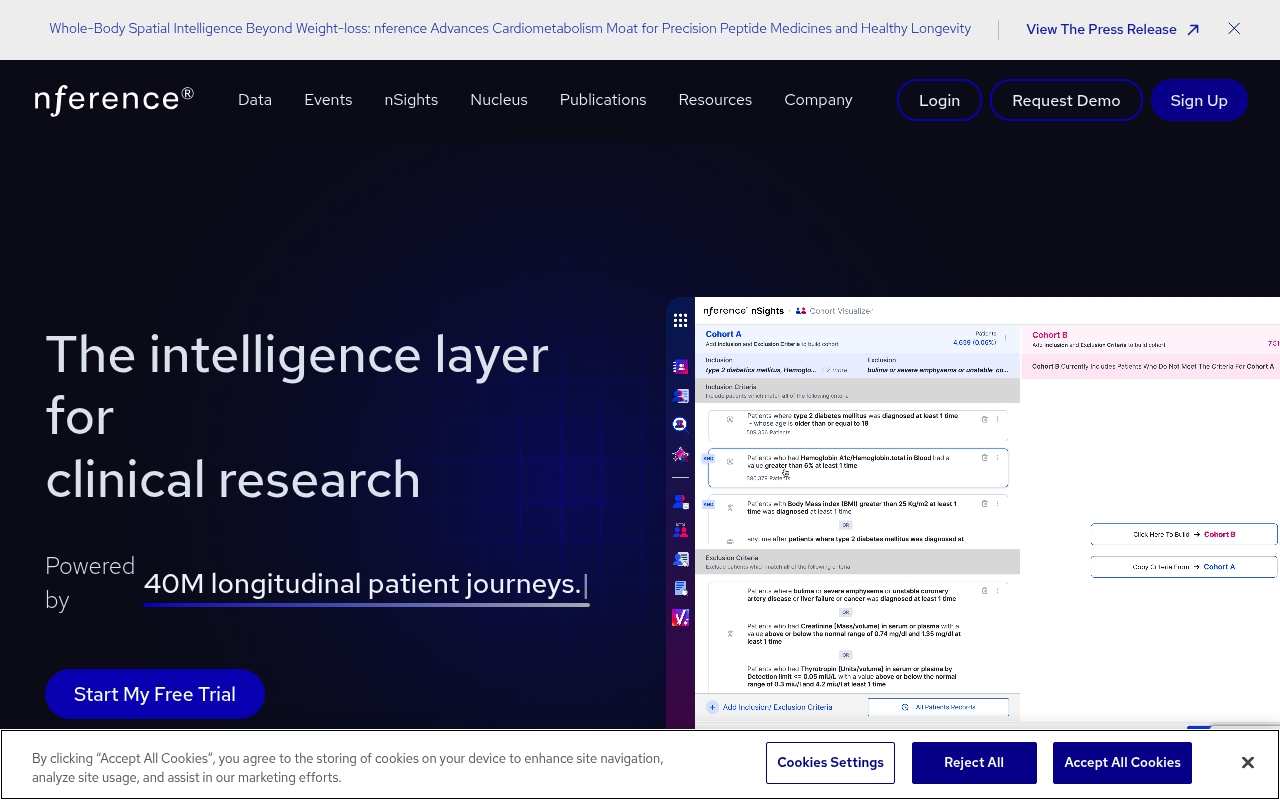Viewport: 1280px width, 800px height.
Task: Click Accept All Cookies
Action: [x=1122, y=763]
